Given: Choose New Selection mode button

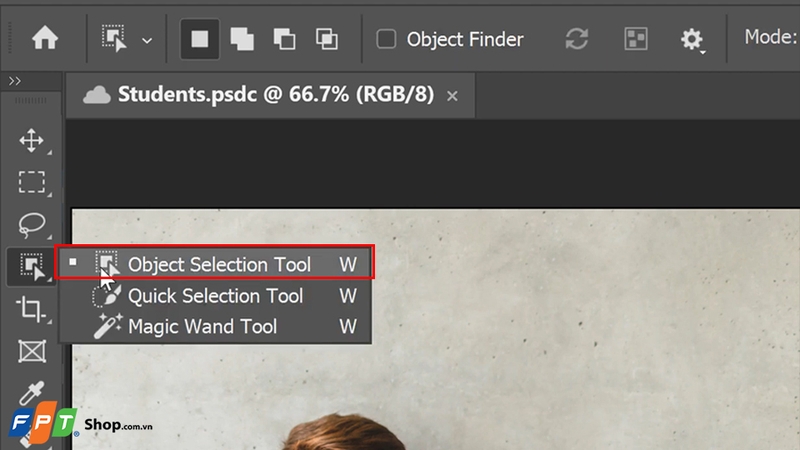Looking at the screenshot, I should (x=199, y=39).
